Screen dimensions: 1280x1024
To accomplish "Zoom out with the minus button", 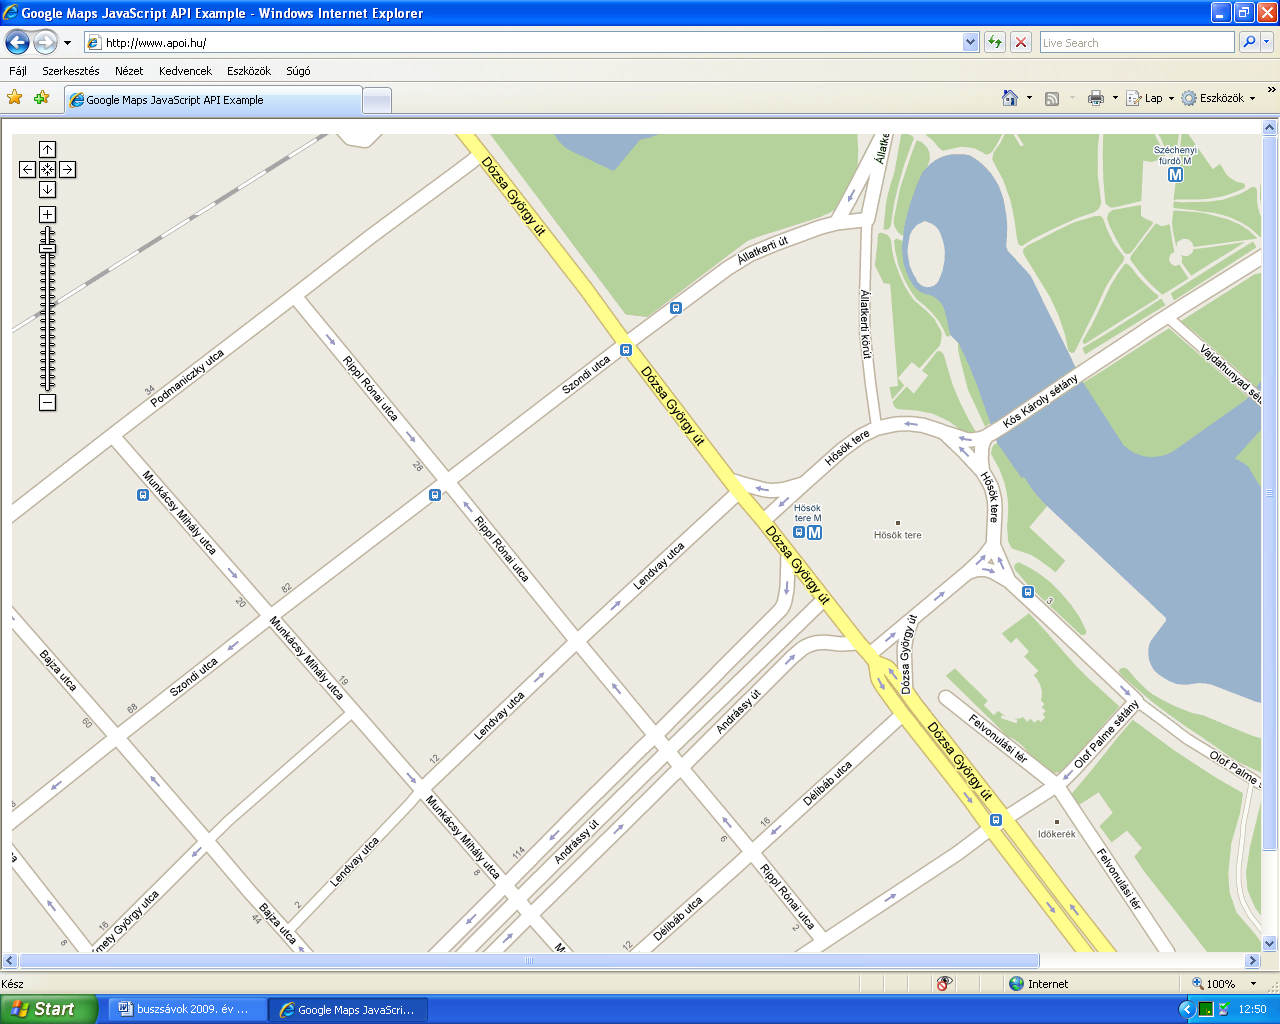I will pyautogui.click(x=47, y=402).
